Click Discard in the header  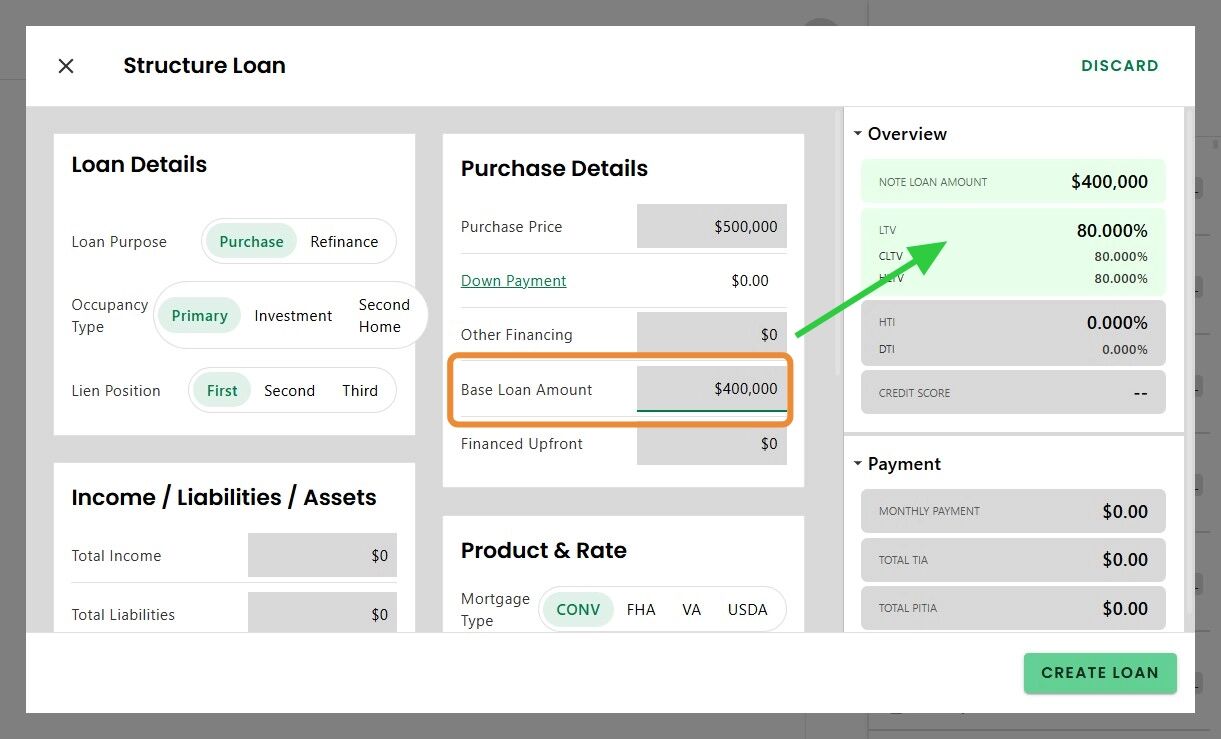[1120, 66]
